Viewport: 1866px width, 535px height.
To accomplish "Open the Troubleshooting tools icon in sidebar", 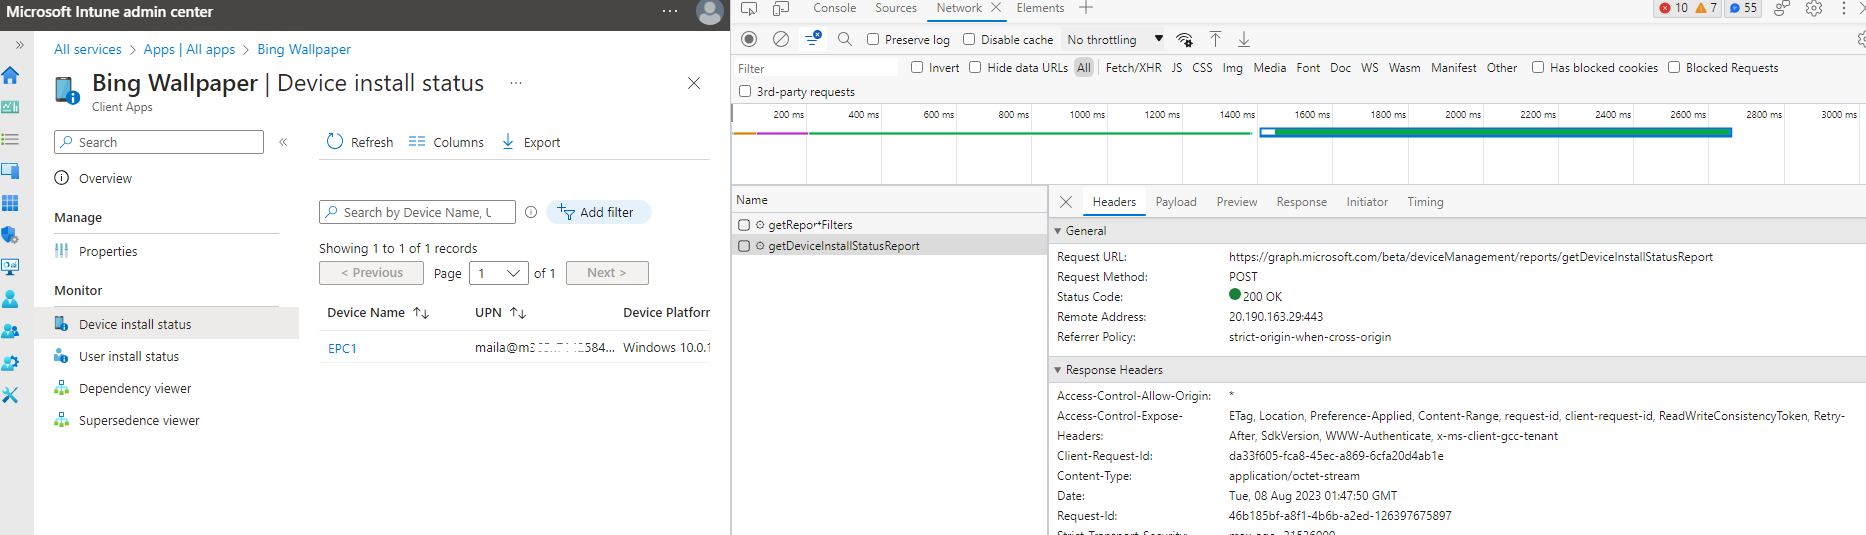I will click(x=10, y=395).
